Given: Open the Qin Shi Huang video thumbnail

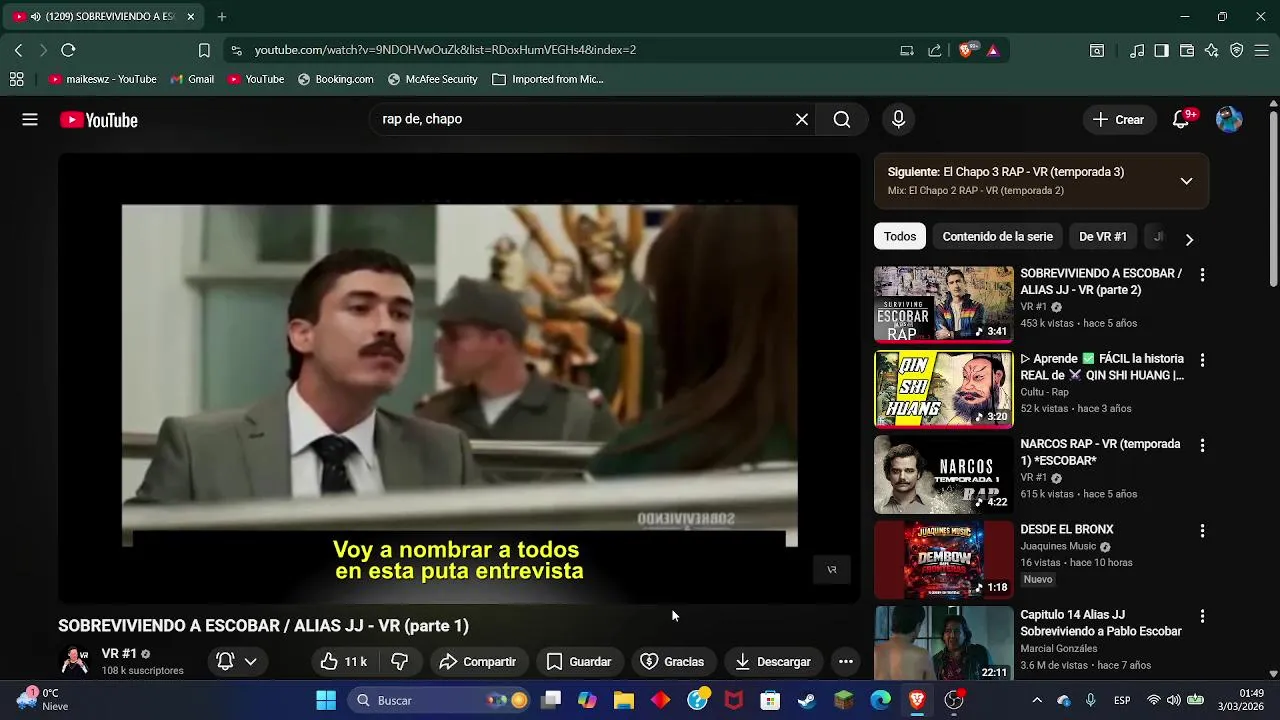Looking at the screenshot, I should (943, 389).
